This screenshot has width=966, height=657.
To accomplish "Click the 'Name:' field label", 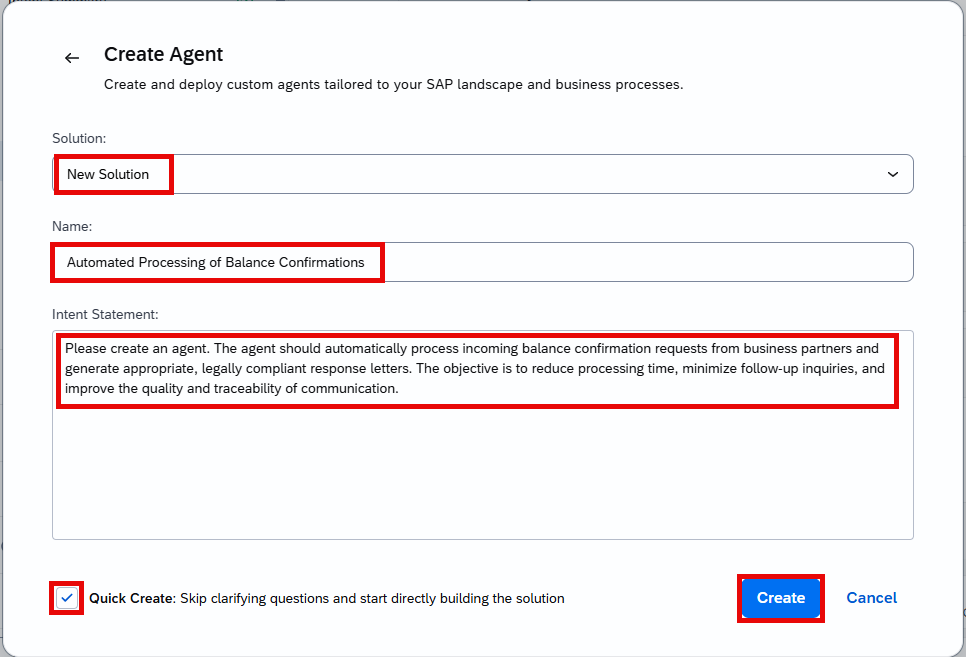I will coord(72,226).
